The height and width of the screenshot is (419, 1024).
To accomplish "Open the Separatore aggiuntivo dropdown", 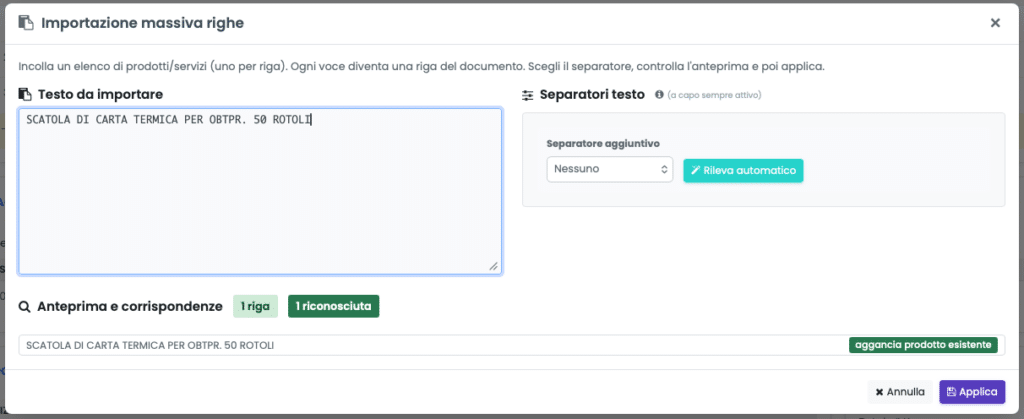I will 610,169.
